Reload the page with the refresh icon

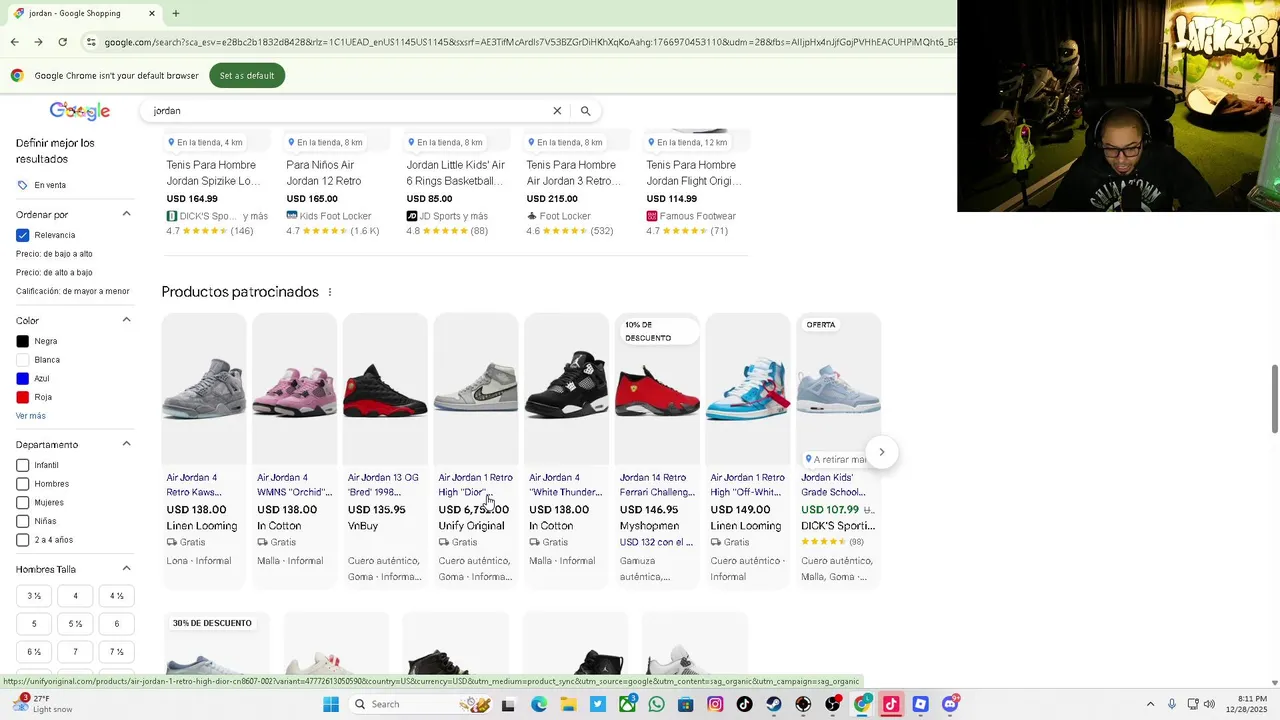click(62, 42)
